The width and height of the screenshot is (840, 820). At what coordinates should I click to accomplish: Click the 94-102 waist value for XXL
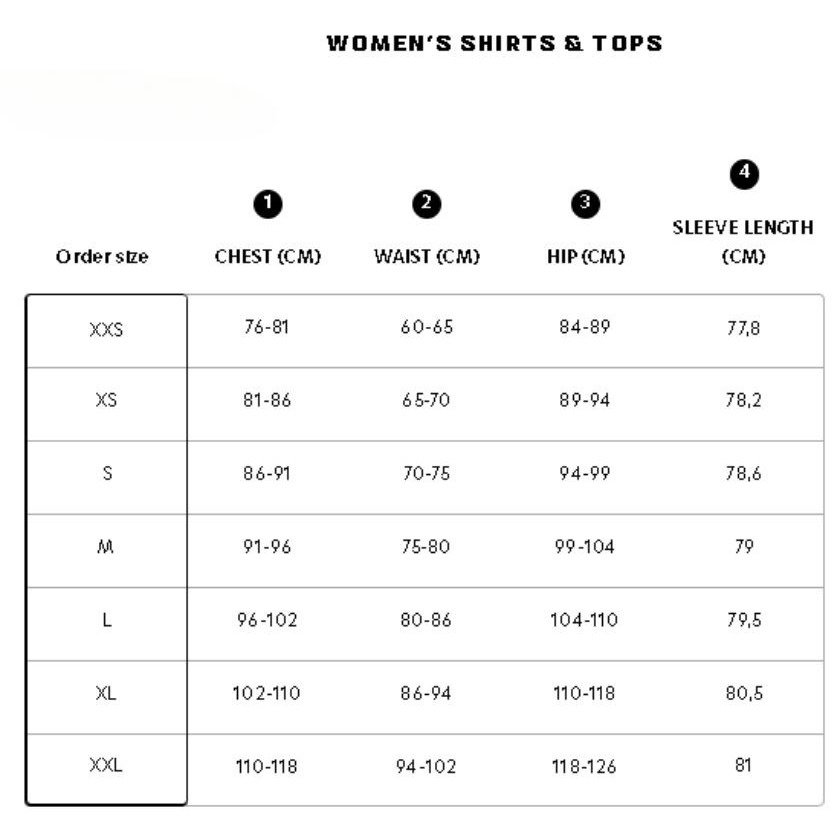coord(426,767)
